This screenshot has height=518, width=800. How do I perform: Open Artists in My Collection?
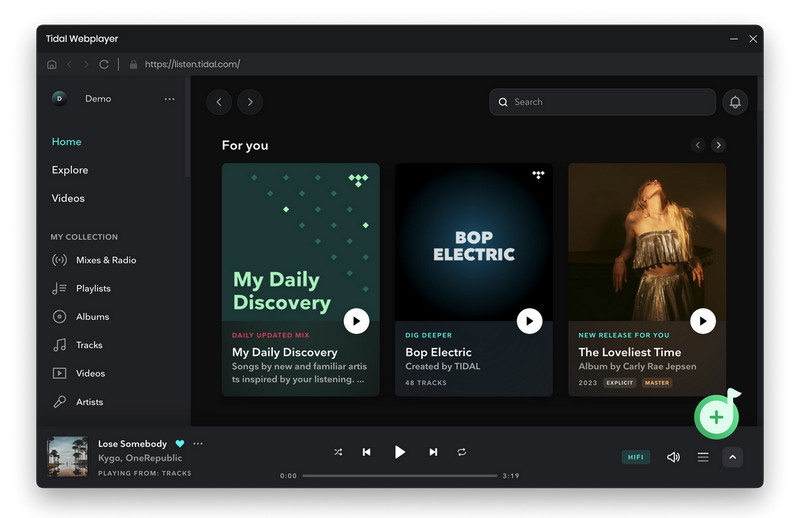click(x=89, y=402)
